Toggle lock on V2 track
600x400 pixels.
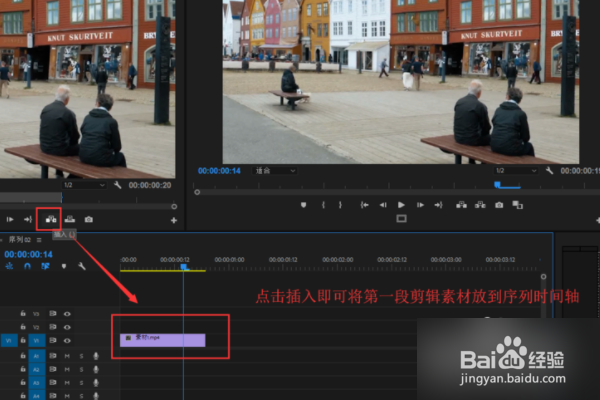pyautogui.click(x=23, y=327)
